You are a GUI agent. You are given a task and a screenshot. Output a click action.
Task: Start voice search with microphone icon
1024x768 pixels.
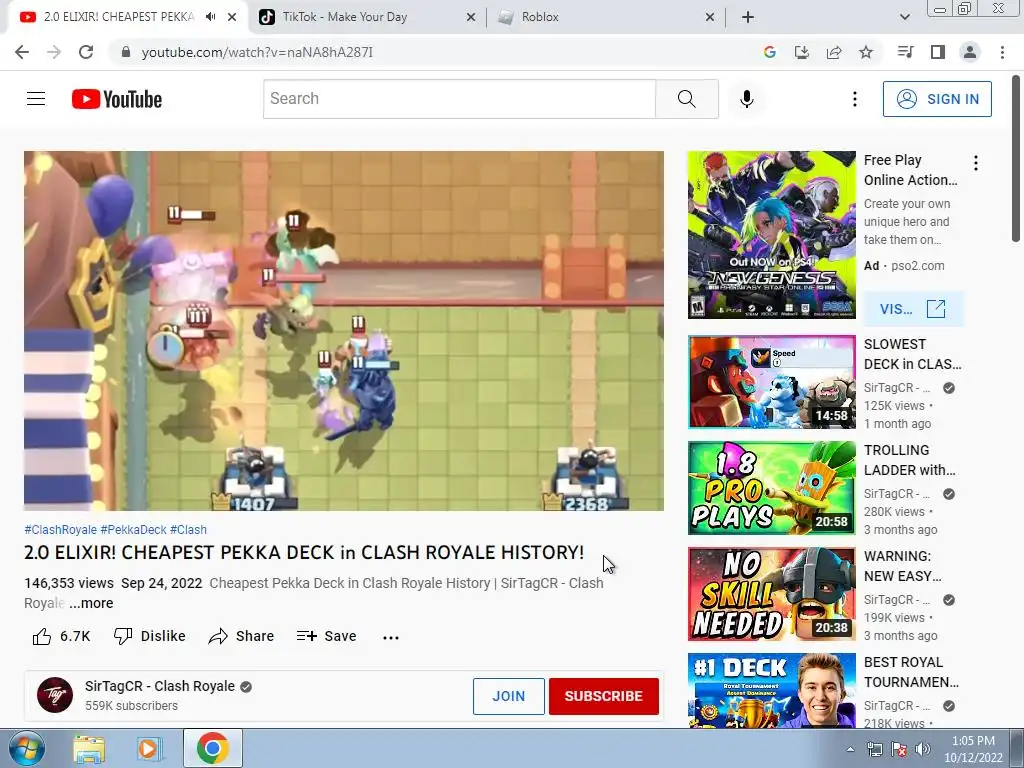tap(746, 99)
